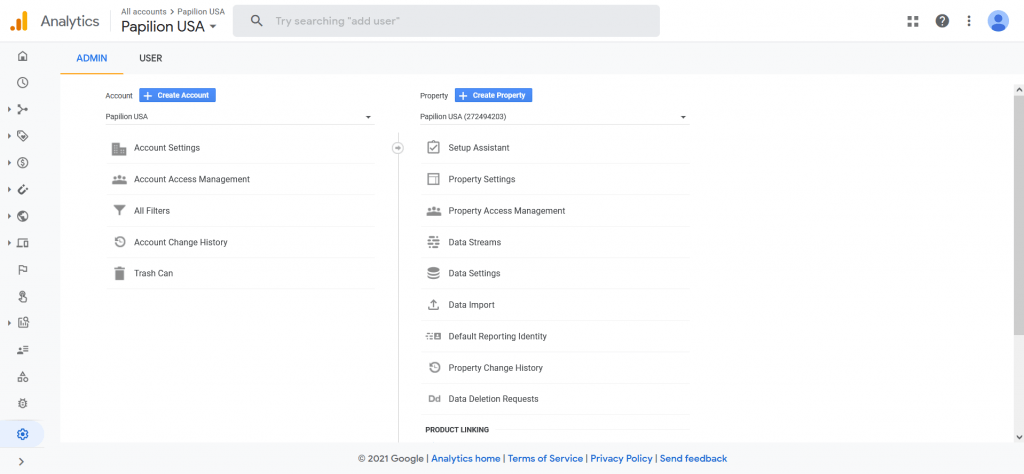Viewport: 1024px width, 474px height.
Task: Expand the Retention sidebar section arrow
Action: point(10,189)
